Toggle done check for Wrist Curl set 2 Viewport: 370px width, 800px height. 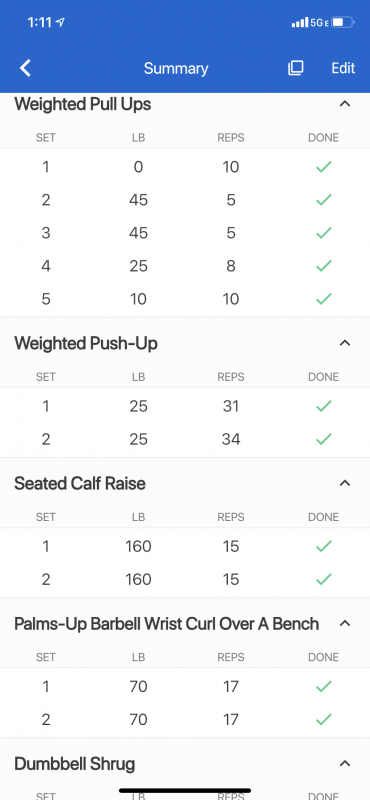point(324,719)
